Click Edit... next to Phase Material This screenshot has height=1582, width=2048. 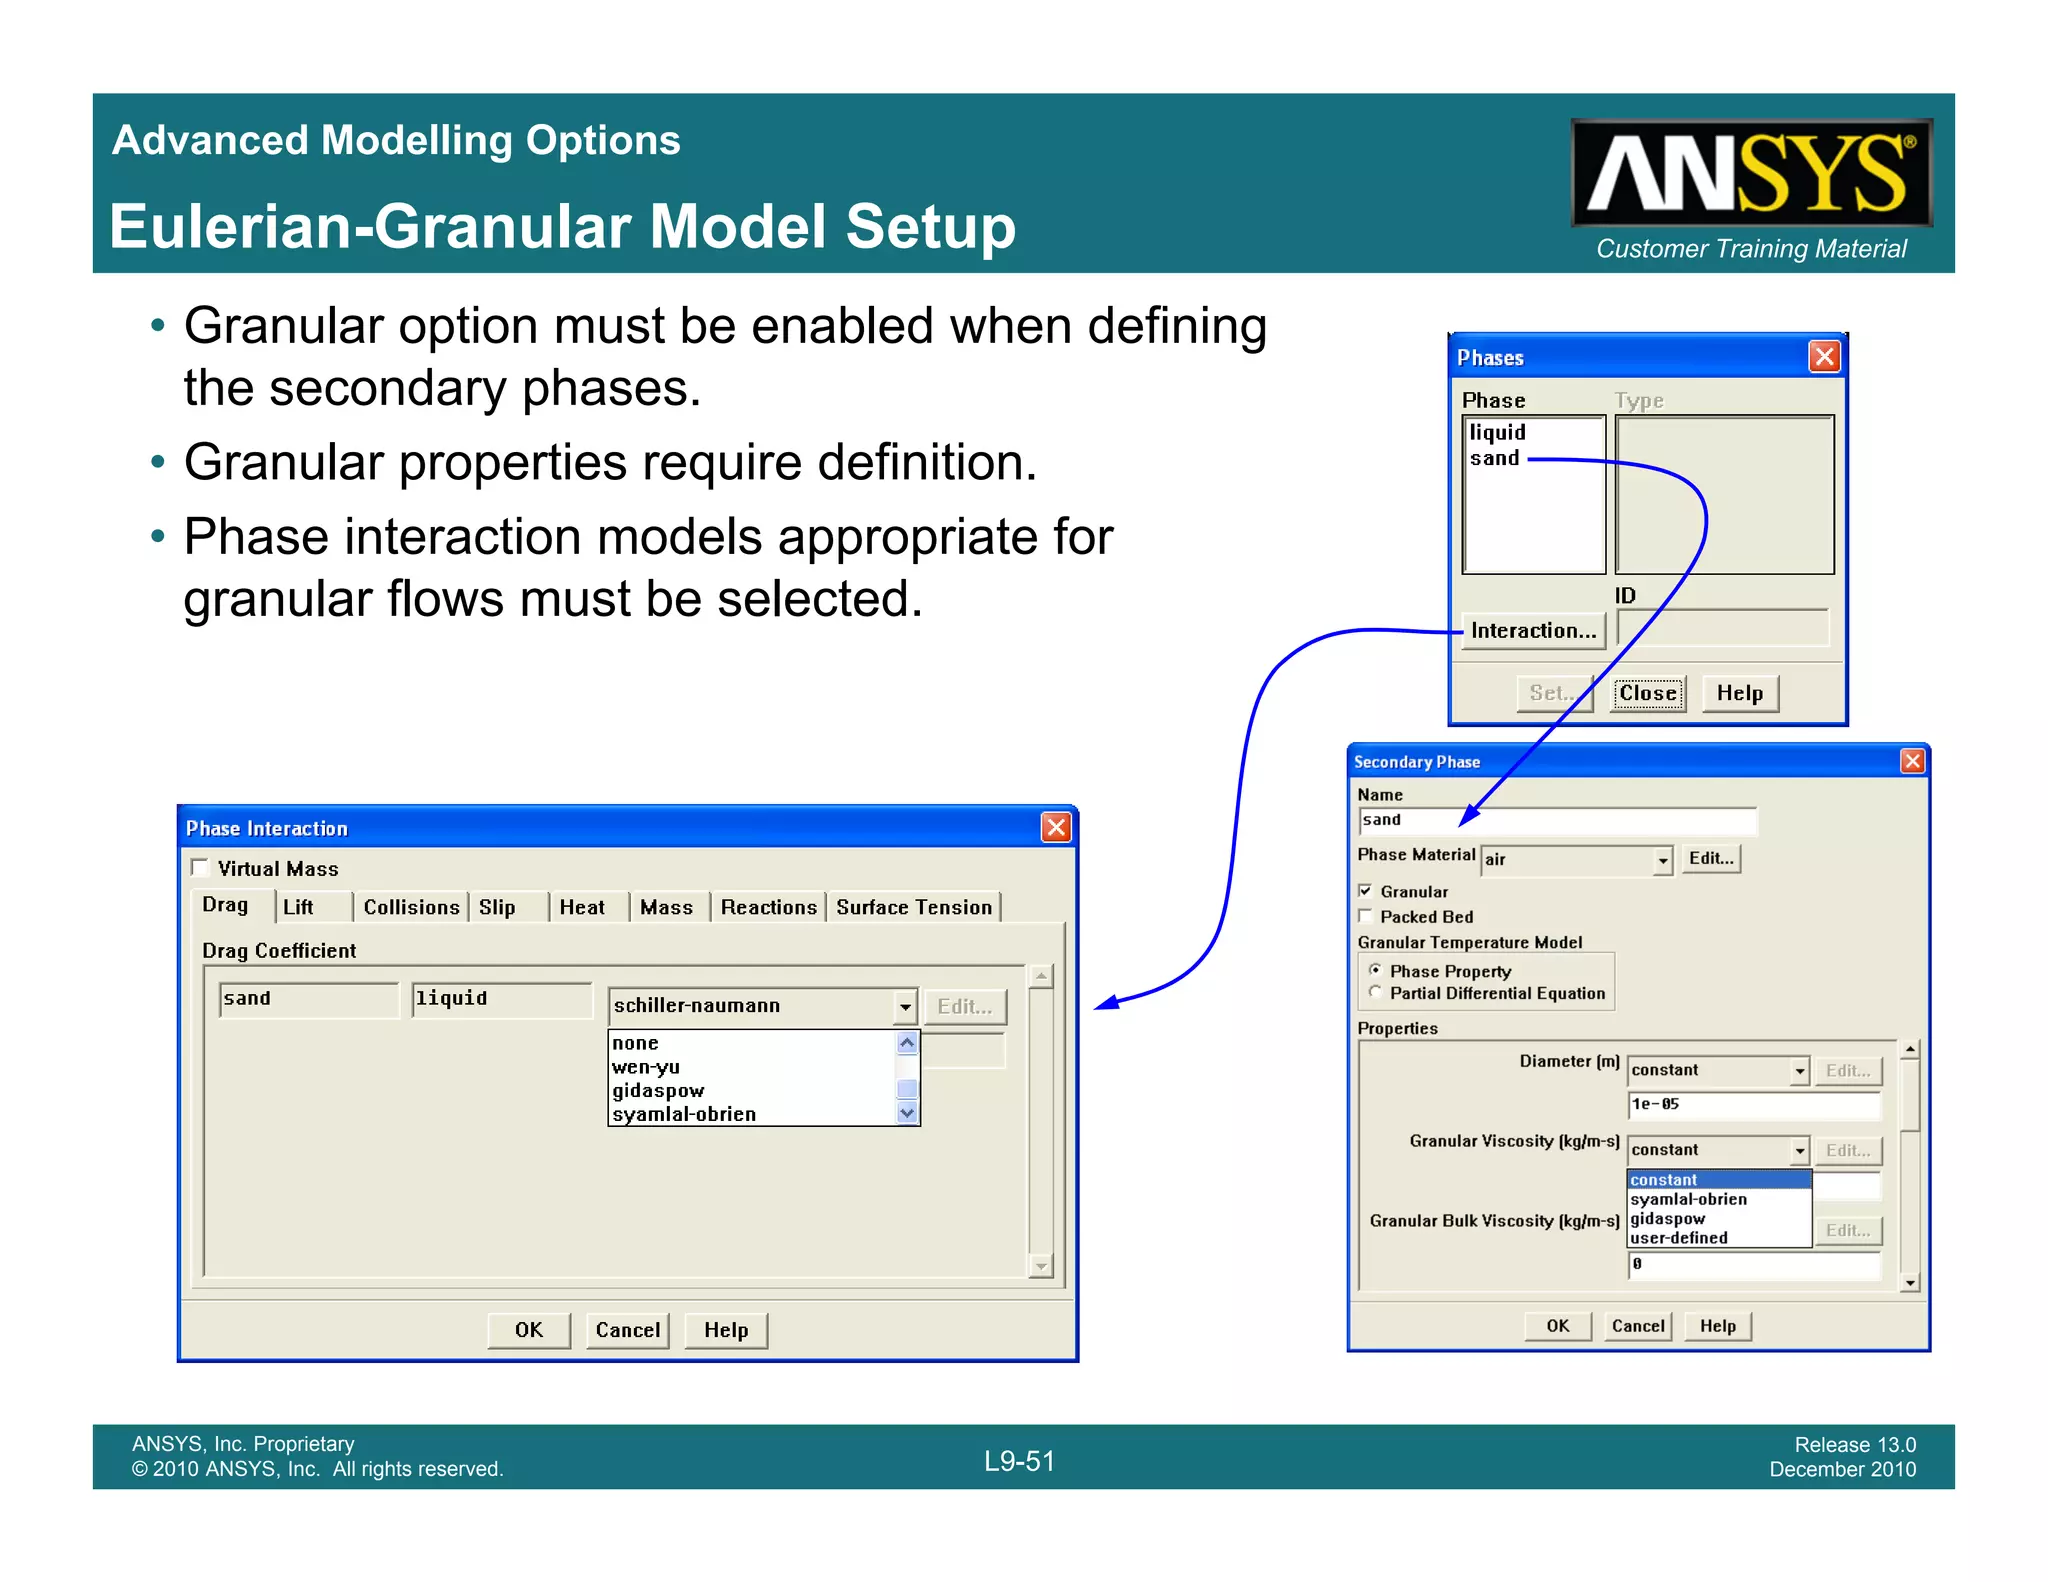[x=1711, y=858]
